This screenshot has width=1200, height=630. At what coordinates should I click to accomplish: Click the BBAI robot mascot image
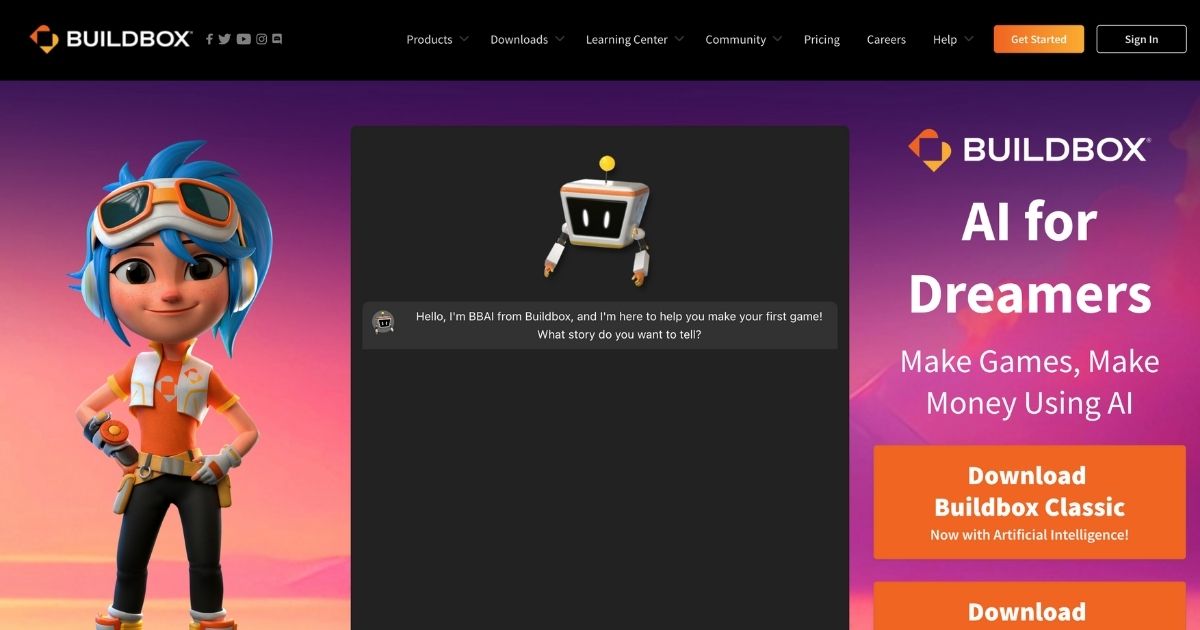600,220
